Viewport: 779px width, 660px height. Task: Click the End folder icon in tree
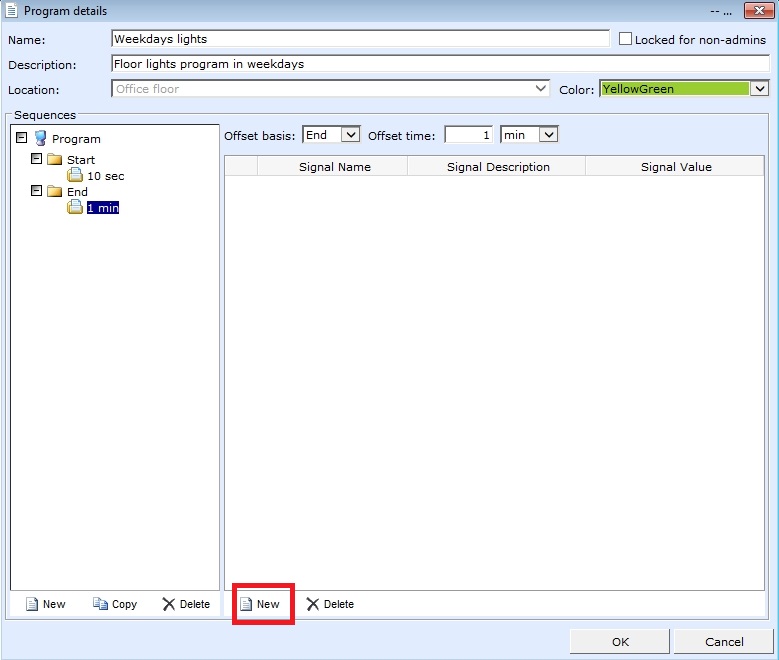pos(54,192)
